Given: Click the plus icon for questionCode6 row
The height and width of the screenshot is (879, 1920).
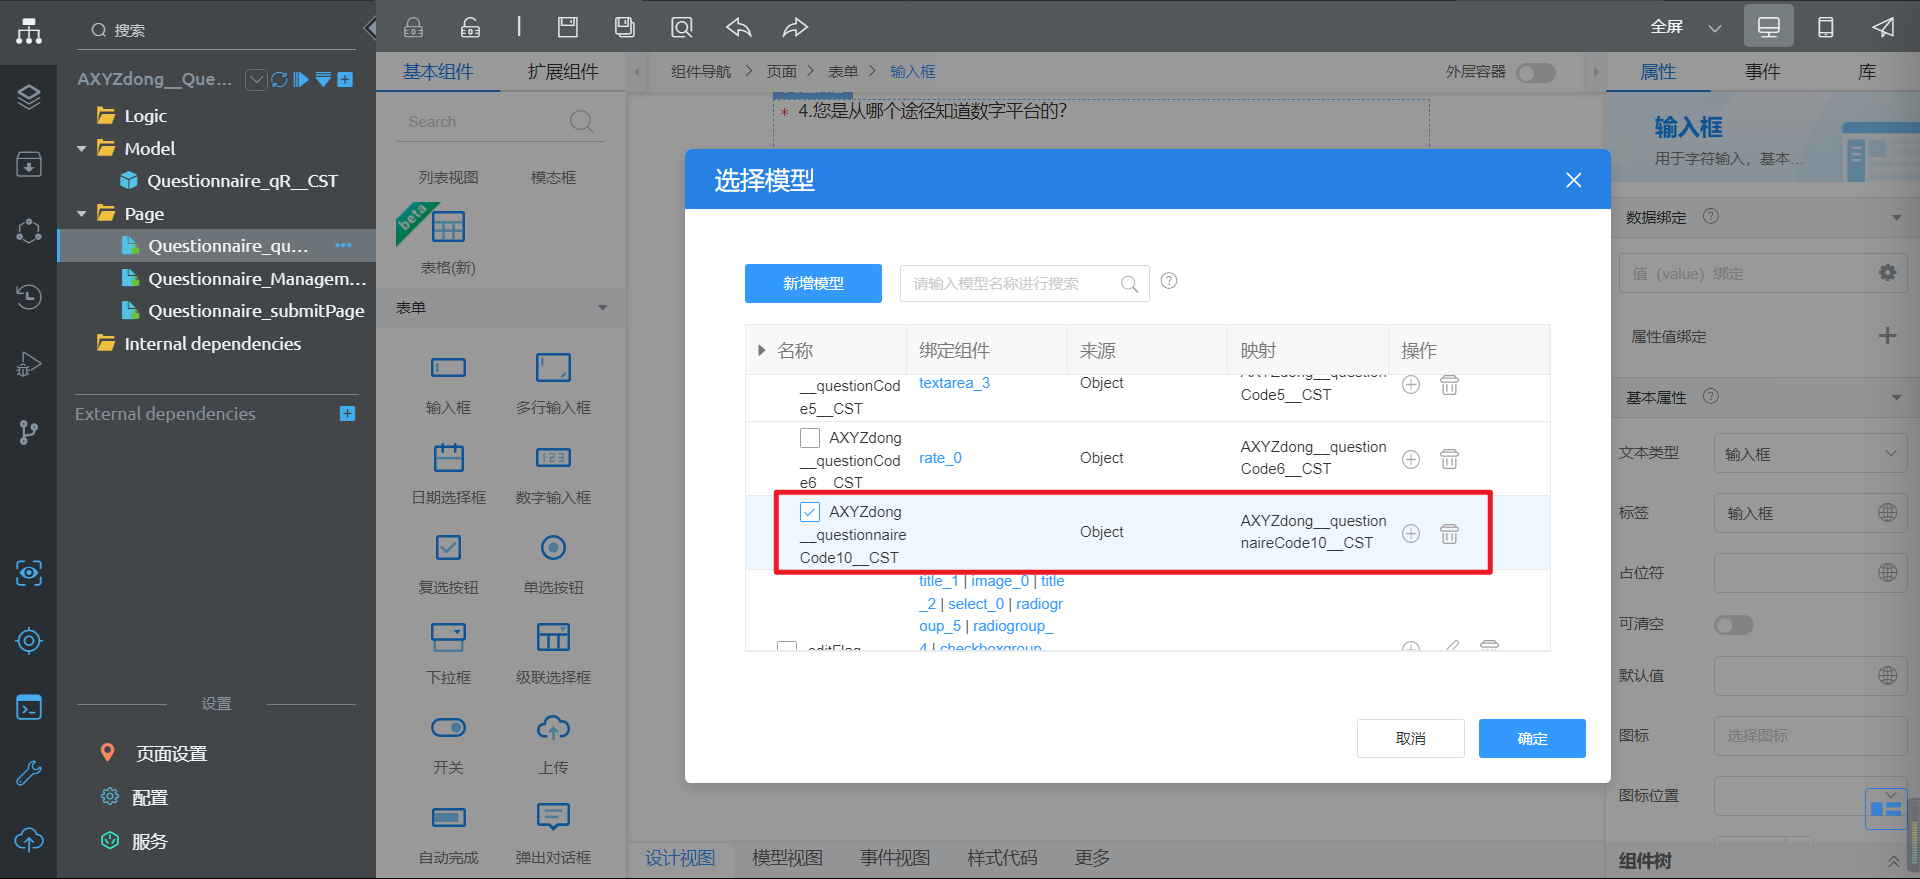Looking at the screenshot, I should tap(1411, 459).
